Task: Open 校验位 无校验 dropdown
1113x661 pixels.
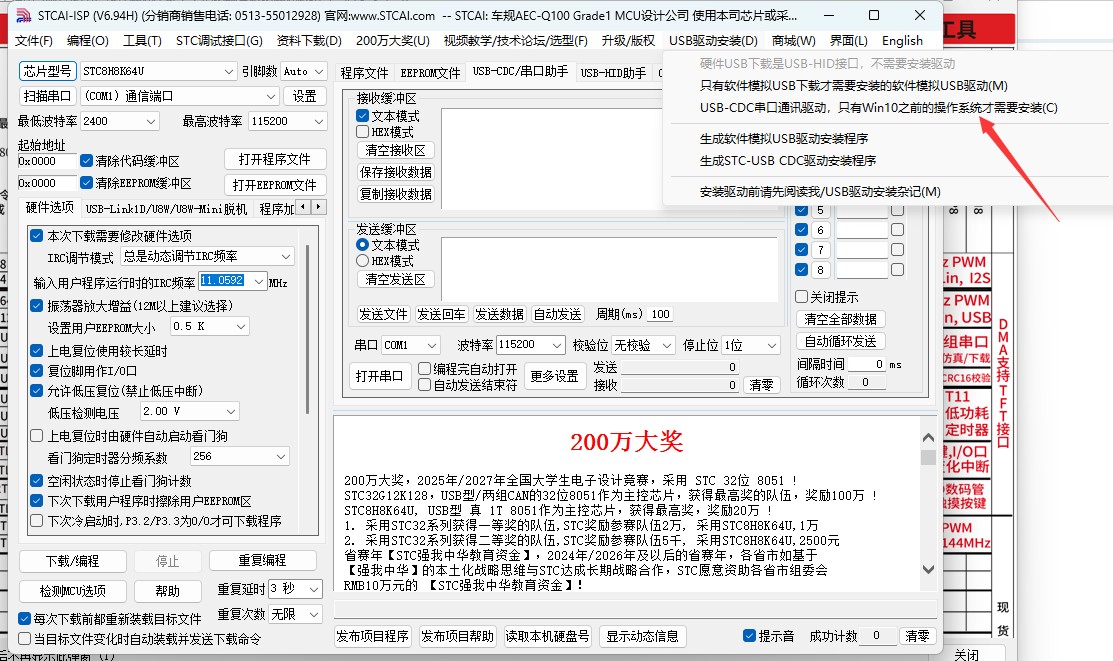Action: pyautogui.click(x=642, y=345)
